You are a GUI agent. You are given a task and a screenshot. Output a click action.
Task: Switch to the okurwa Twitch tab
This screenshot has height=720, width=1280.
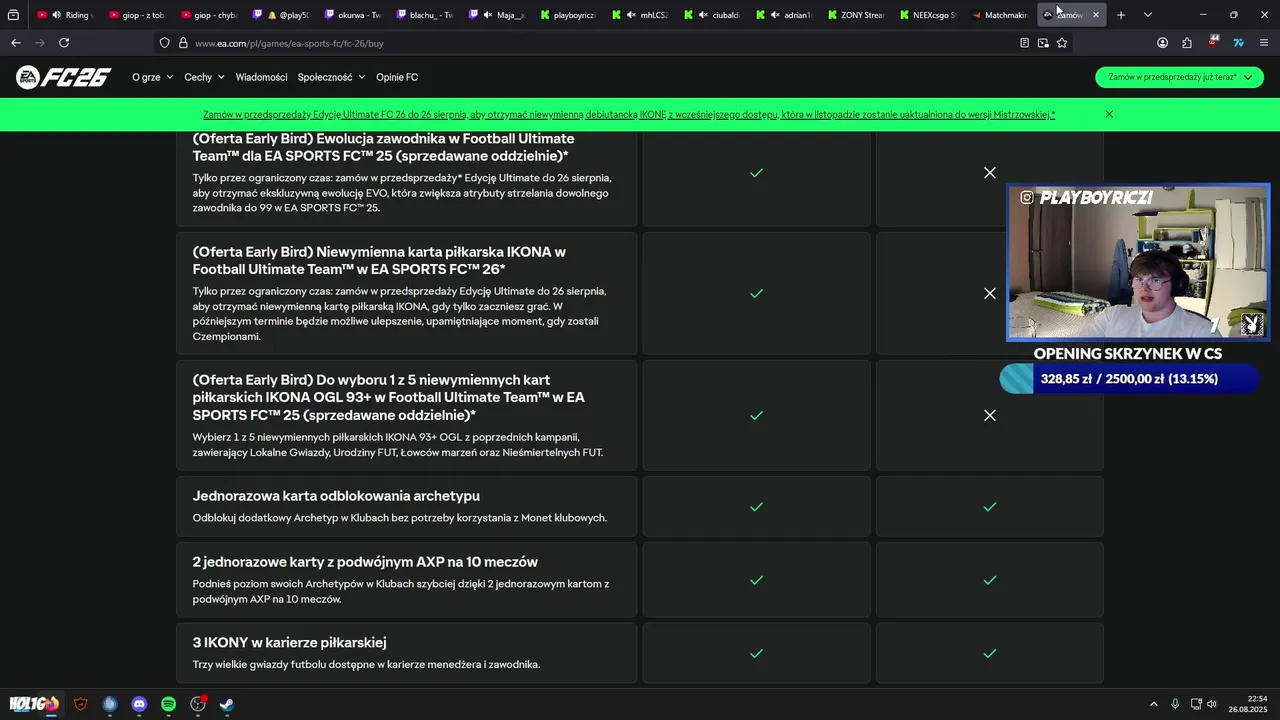tap(353, 15)
